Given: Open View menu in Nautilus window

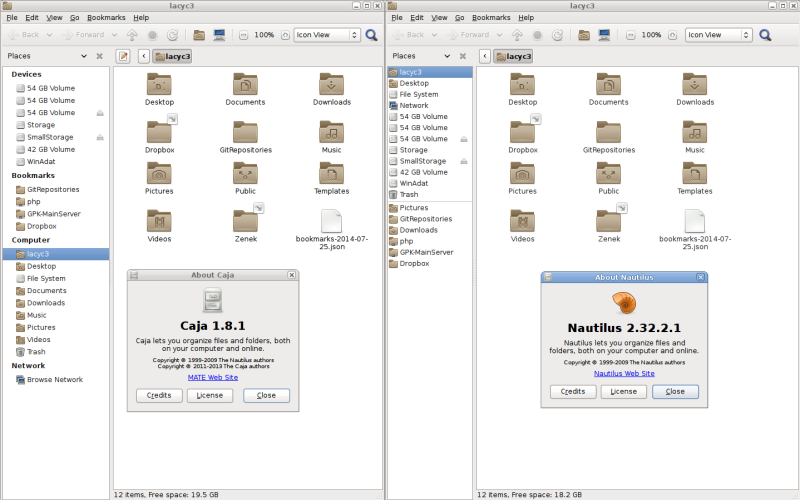Looking at the screenshot, I should (x=439, y=17).
